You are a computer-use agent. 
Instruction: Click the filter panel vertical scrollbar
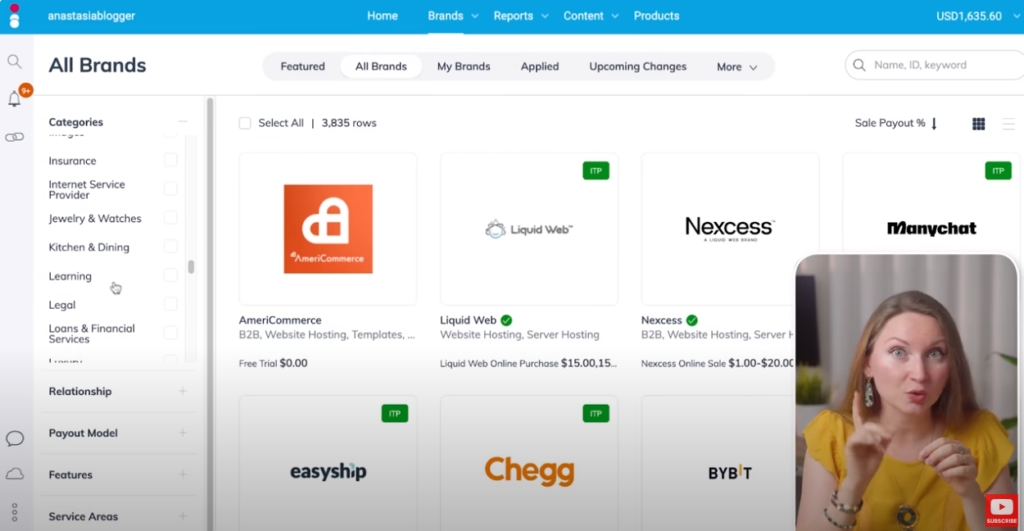click(x=210, y=314)
